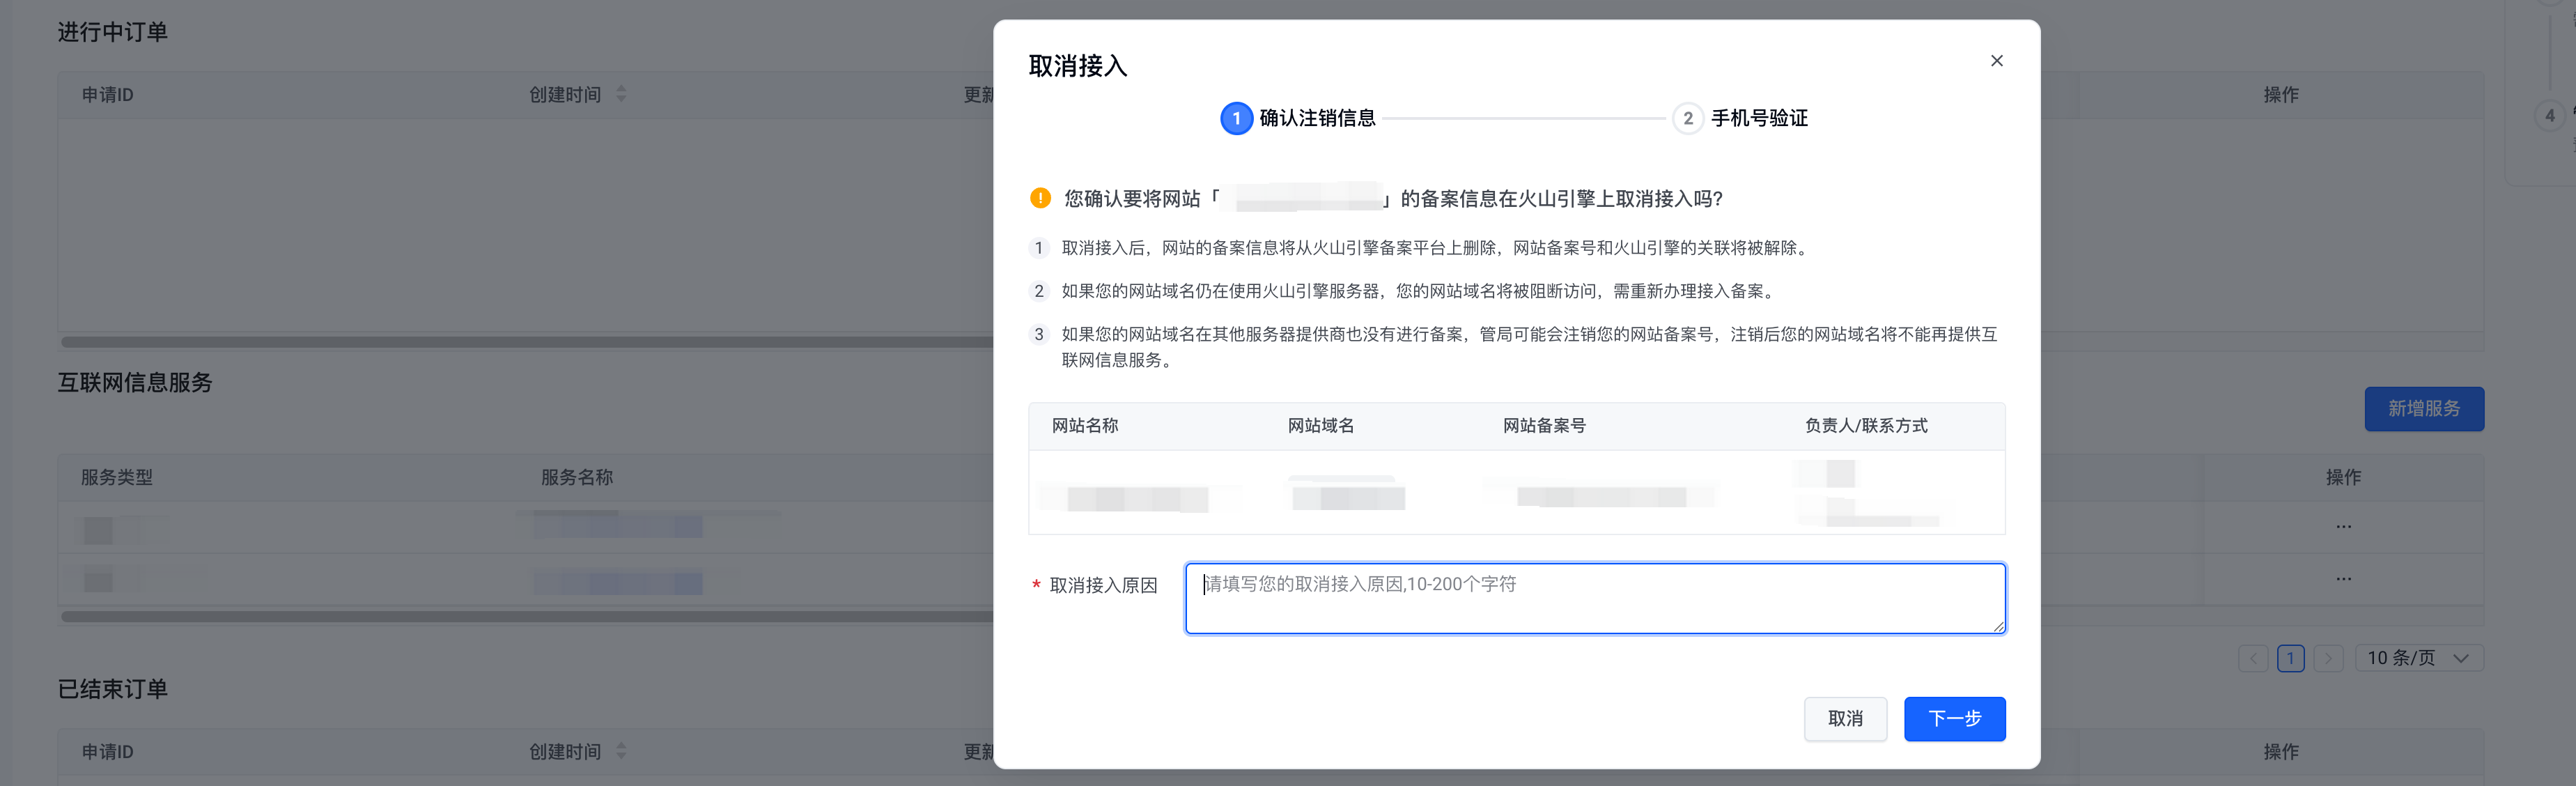Select page 1 in pagination
The width and height of the screenshot is (2576, 786).
click(2290, 658)
